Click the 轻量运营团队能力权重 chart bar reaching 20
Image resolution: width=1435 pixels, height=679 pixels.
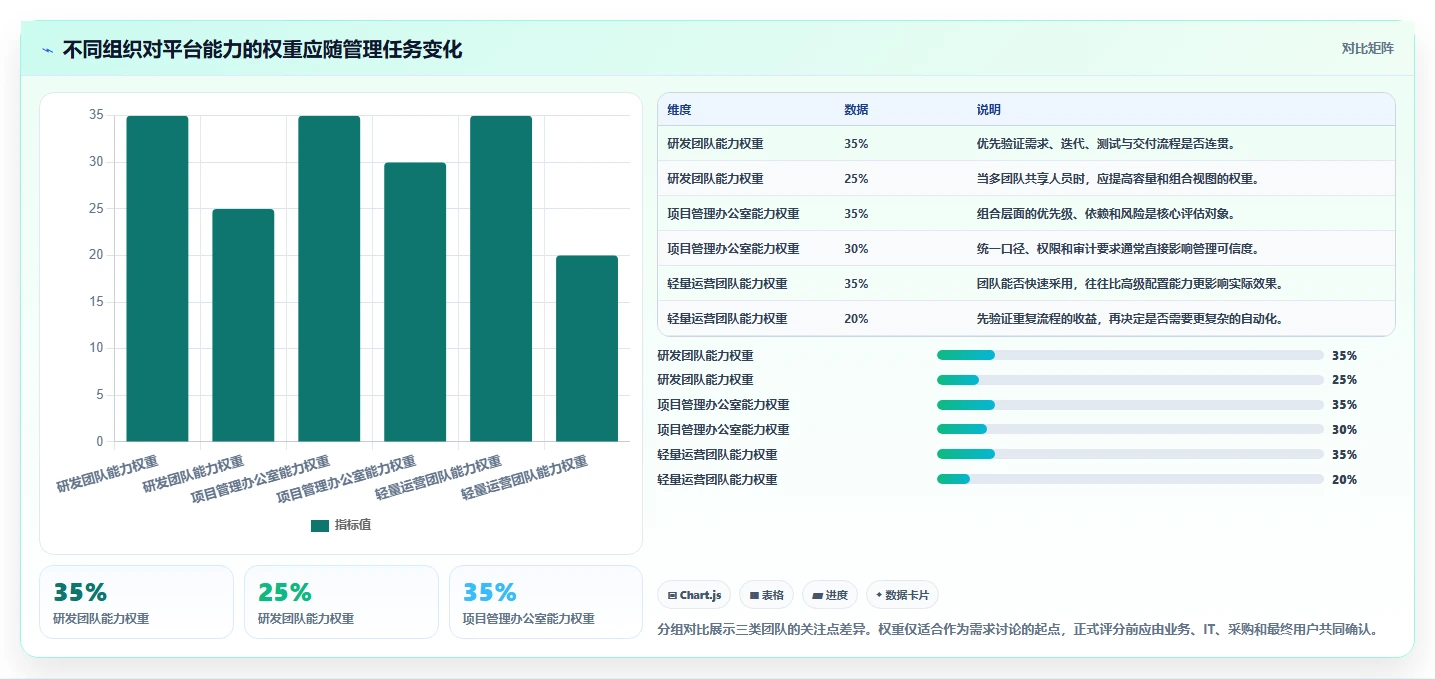[x=587, y=348]
